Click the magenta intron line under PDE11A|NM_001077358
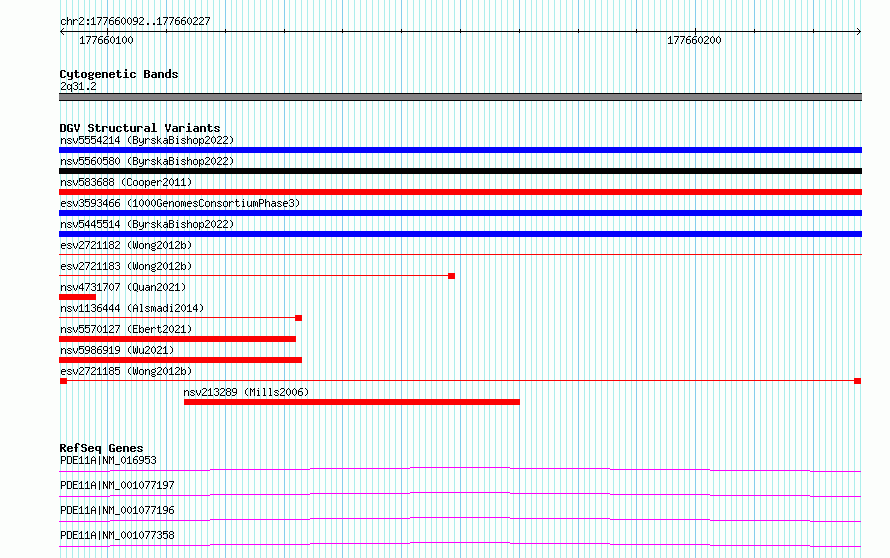This screenshot has height=558, width=890. point(460,544)
